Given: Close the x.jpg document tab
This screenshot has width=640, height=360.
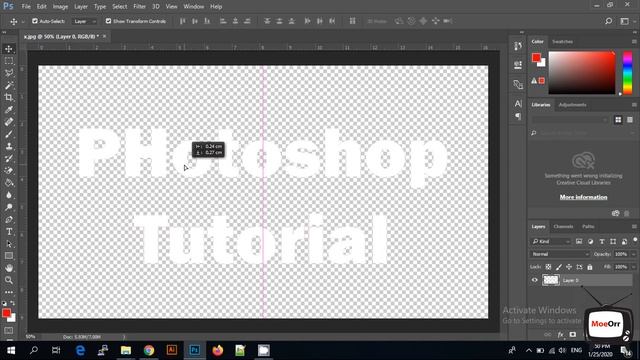Looking at the screenshot, I should [104, 36].
